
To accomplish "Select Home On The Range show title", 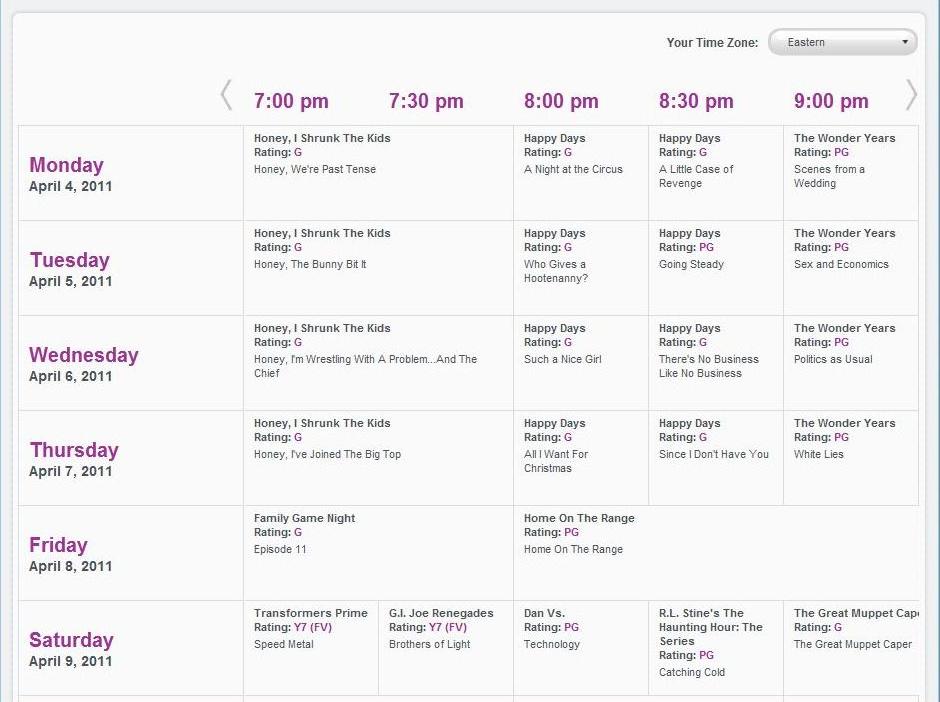I will (579, 518).
